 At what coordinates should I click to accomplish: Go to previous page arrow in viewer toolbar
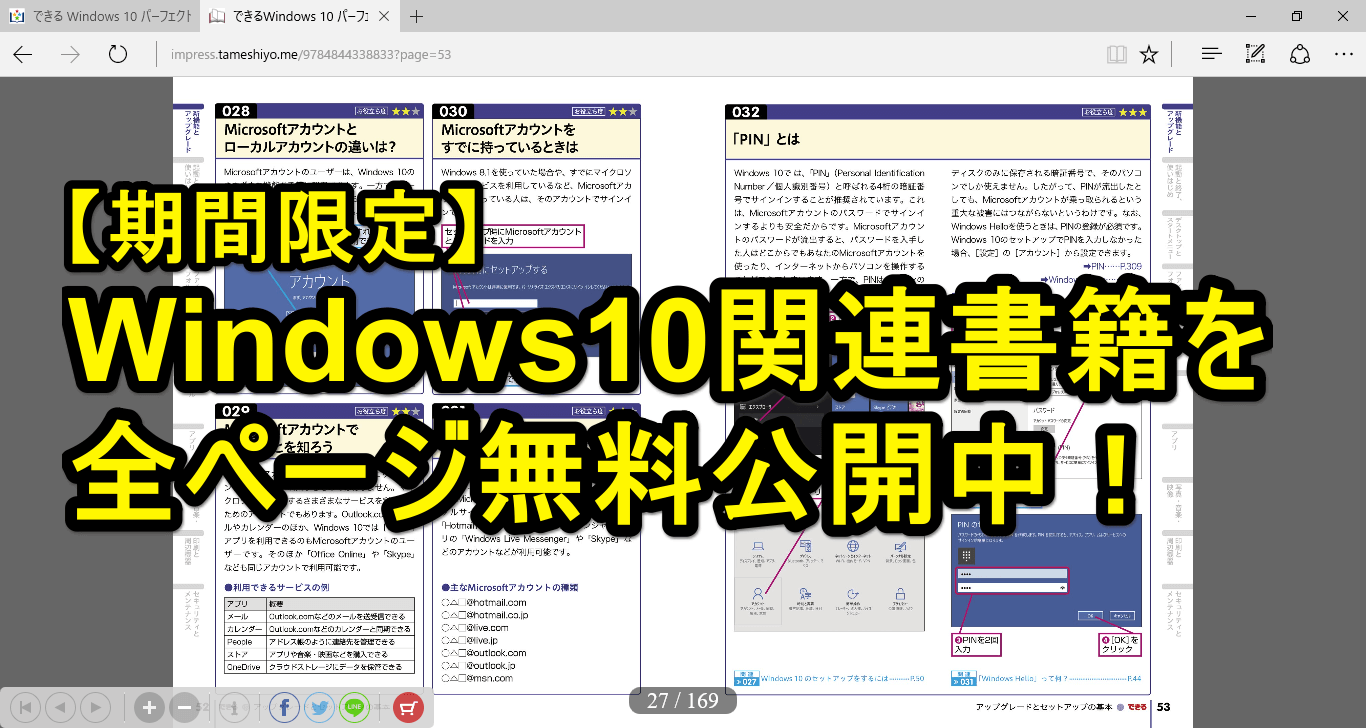60,708
